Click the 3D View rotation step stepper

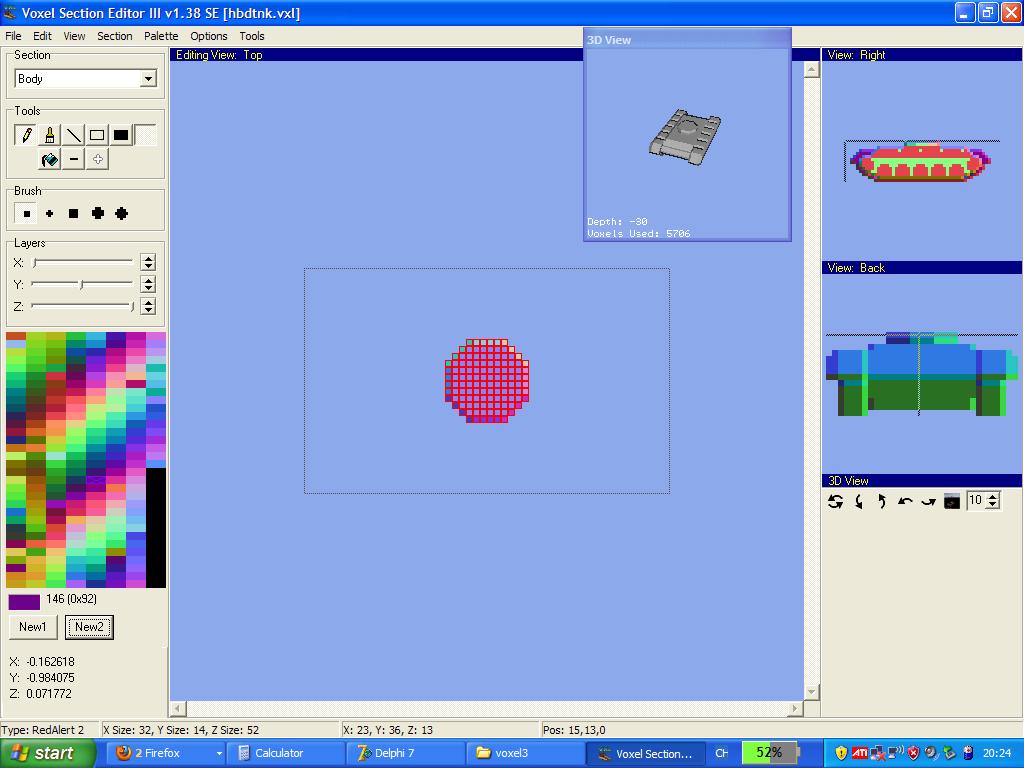[993, 501]
